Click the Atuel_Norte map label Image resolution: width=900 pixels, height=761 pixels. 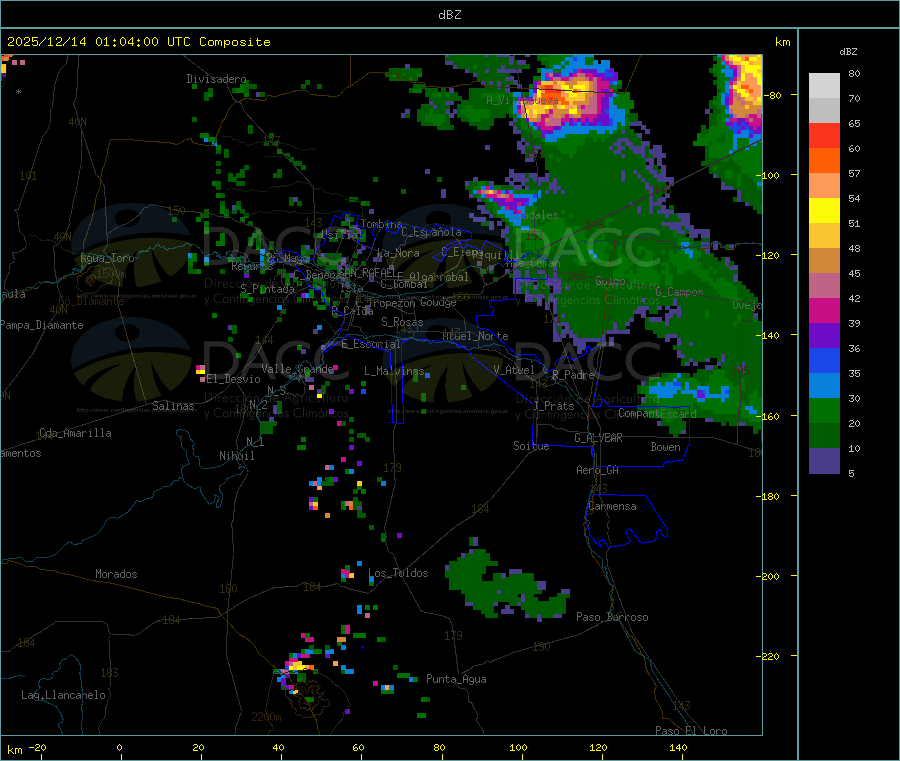tap(475, 336)
